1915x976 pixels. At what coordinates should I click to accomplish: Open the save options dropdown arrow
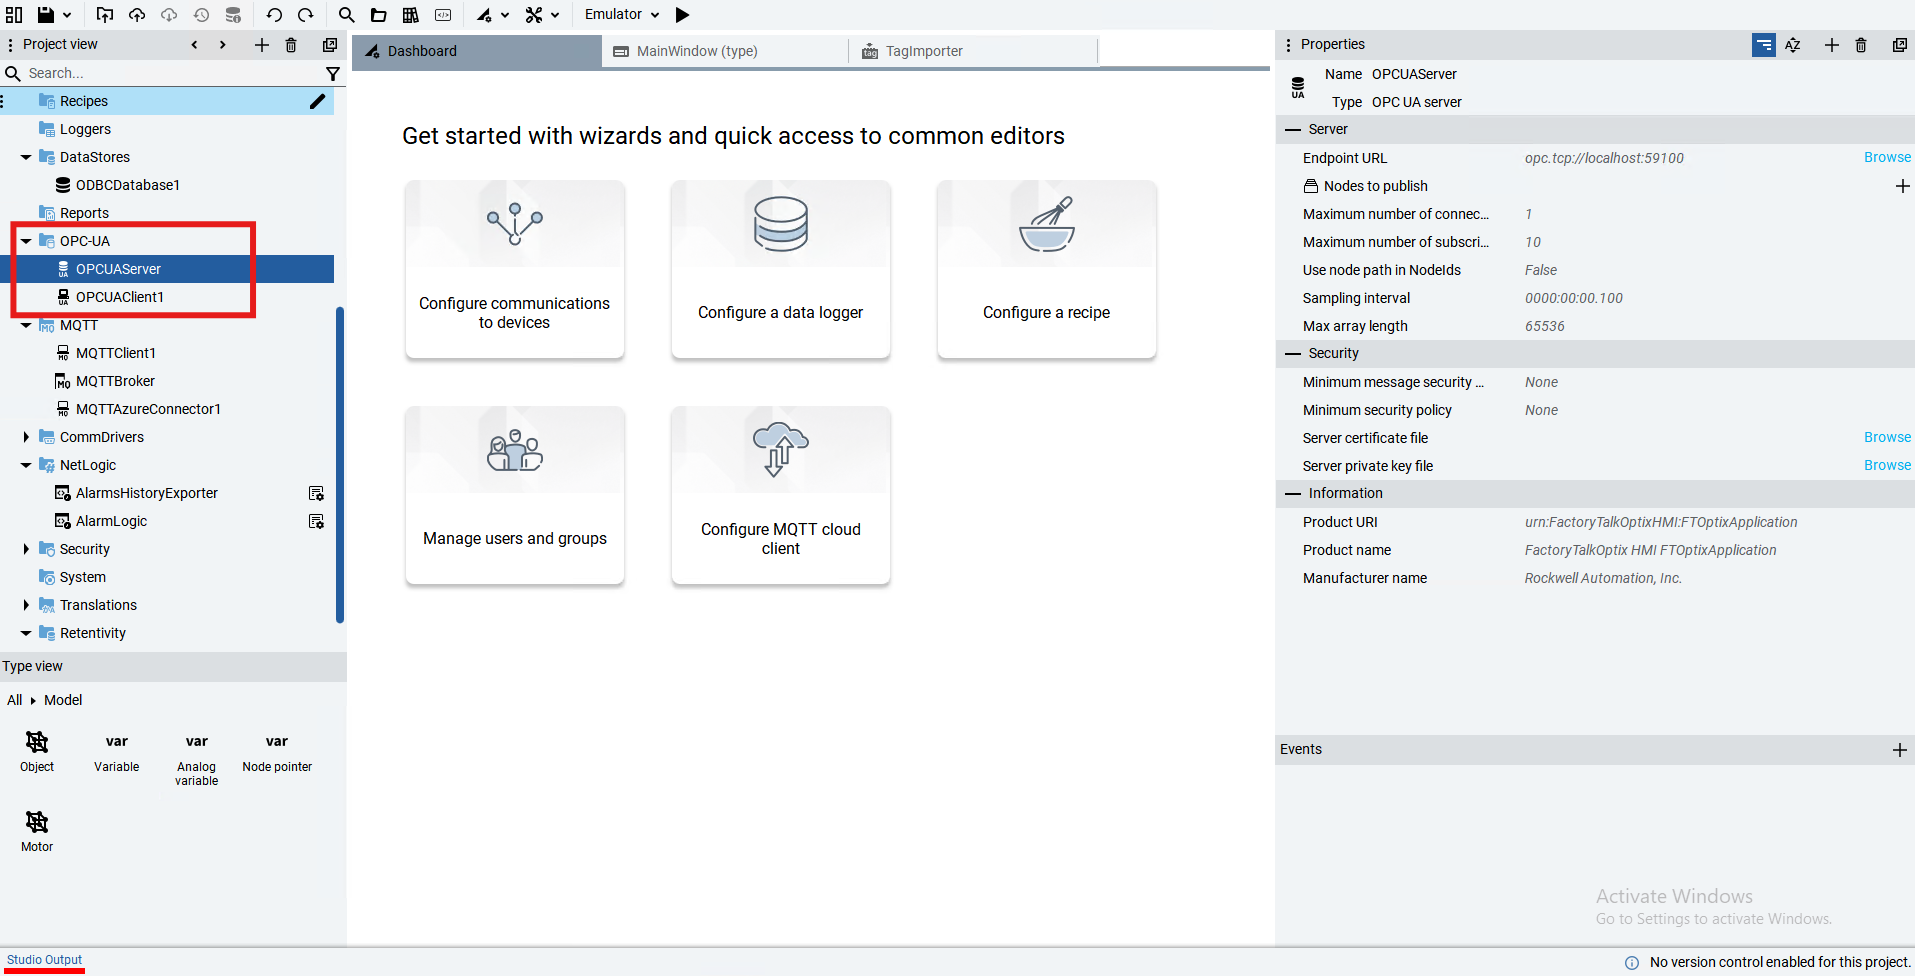coord(67,15)
